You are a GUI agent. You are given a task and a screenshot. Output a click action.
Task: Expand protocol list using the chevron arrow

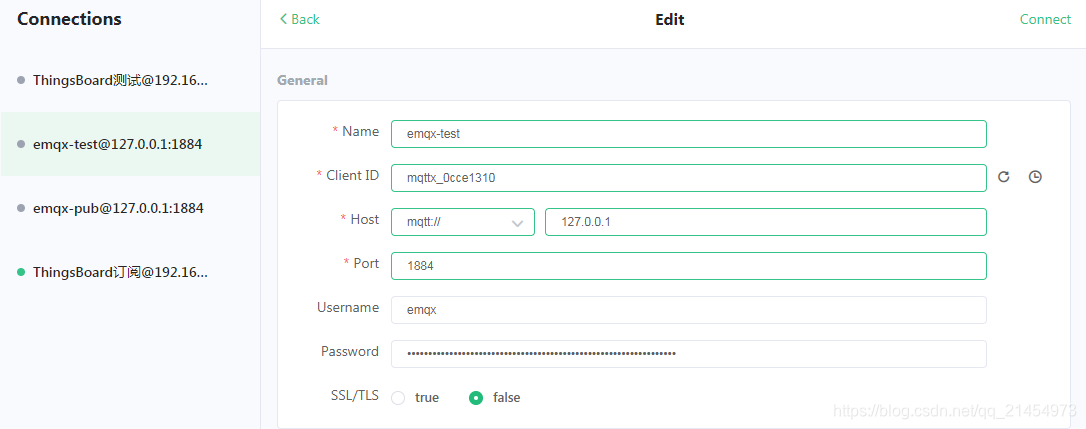tap(517, 223)
